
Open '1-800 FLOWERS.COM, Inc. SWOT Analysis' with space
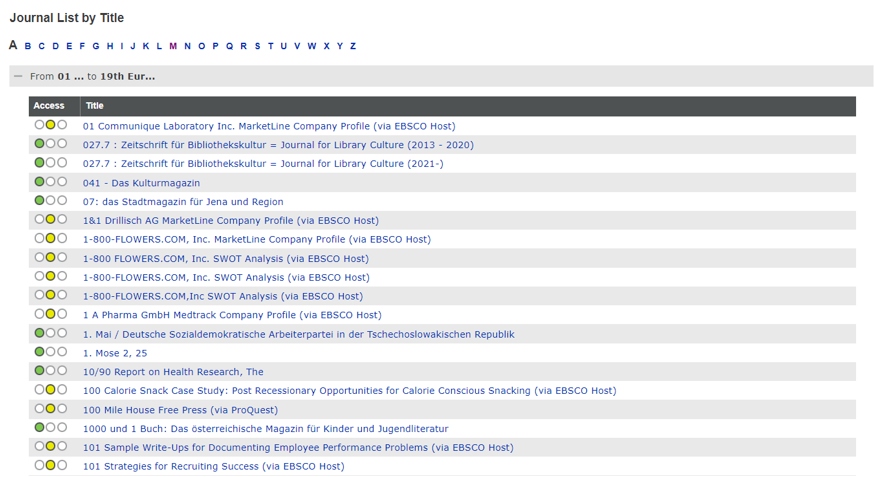[226, 259]
